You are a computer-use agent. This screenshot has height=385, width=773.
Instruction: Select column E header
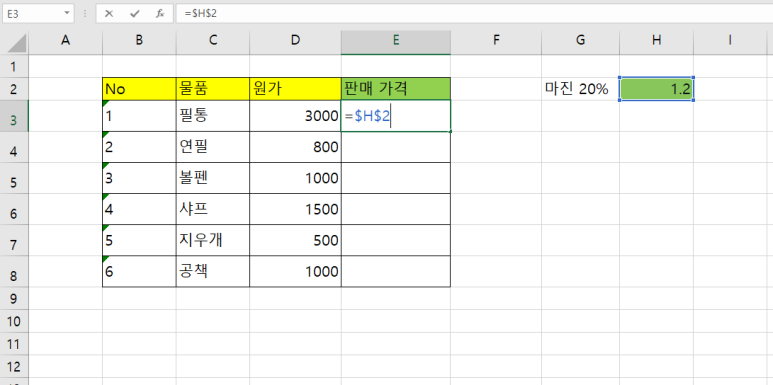click(x=395, y=41)
